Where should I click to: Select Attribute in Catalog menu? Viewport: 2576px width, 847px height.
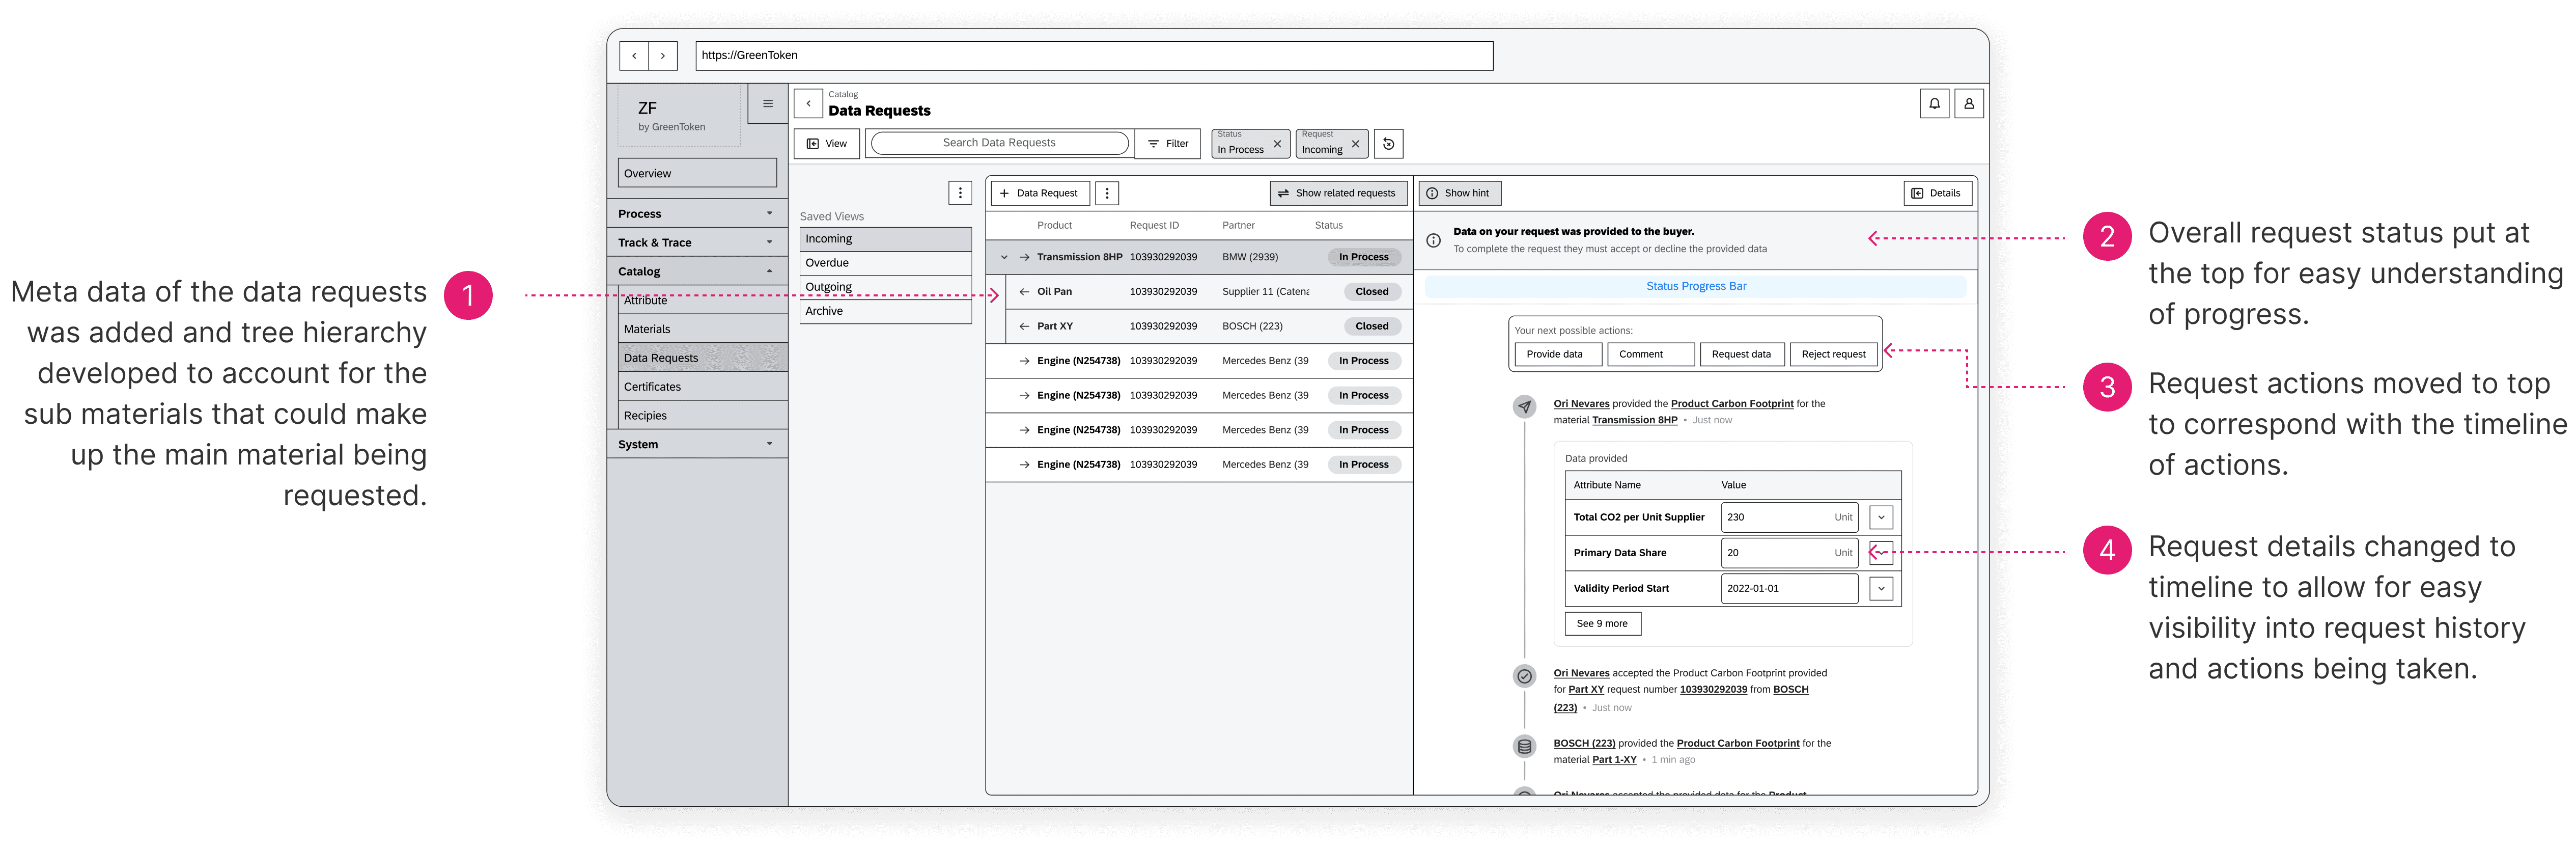[703, 300]
